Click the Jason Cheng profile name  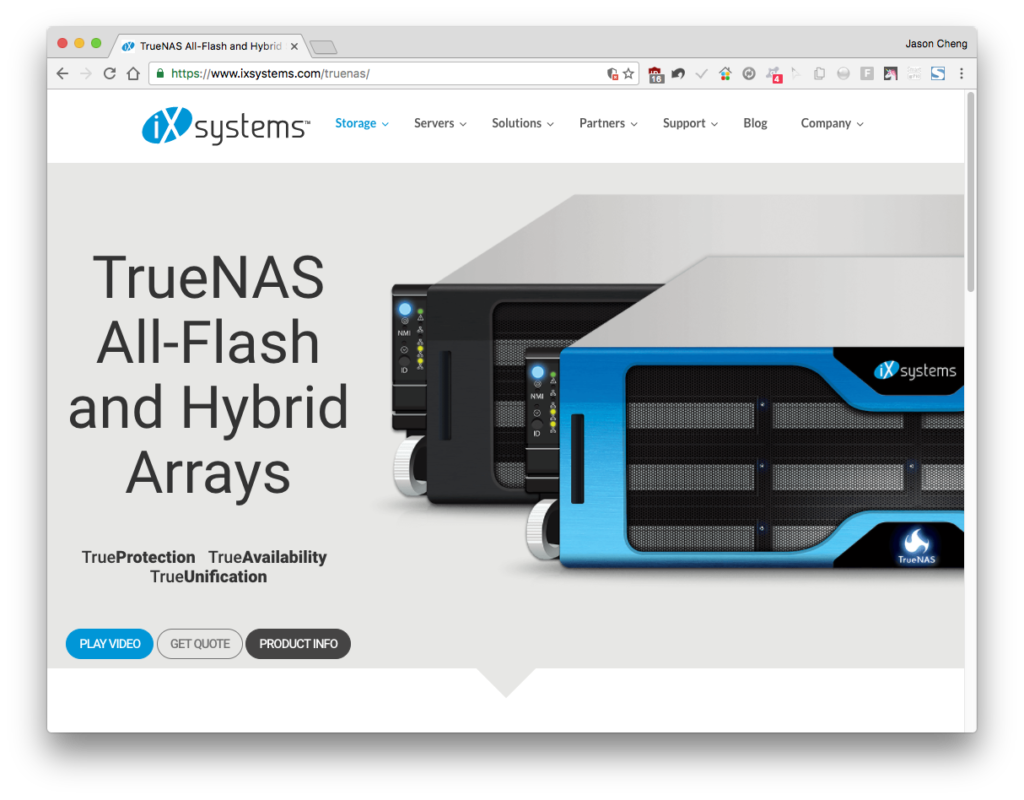pos(936,44)
